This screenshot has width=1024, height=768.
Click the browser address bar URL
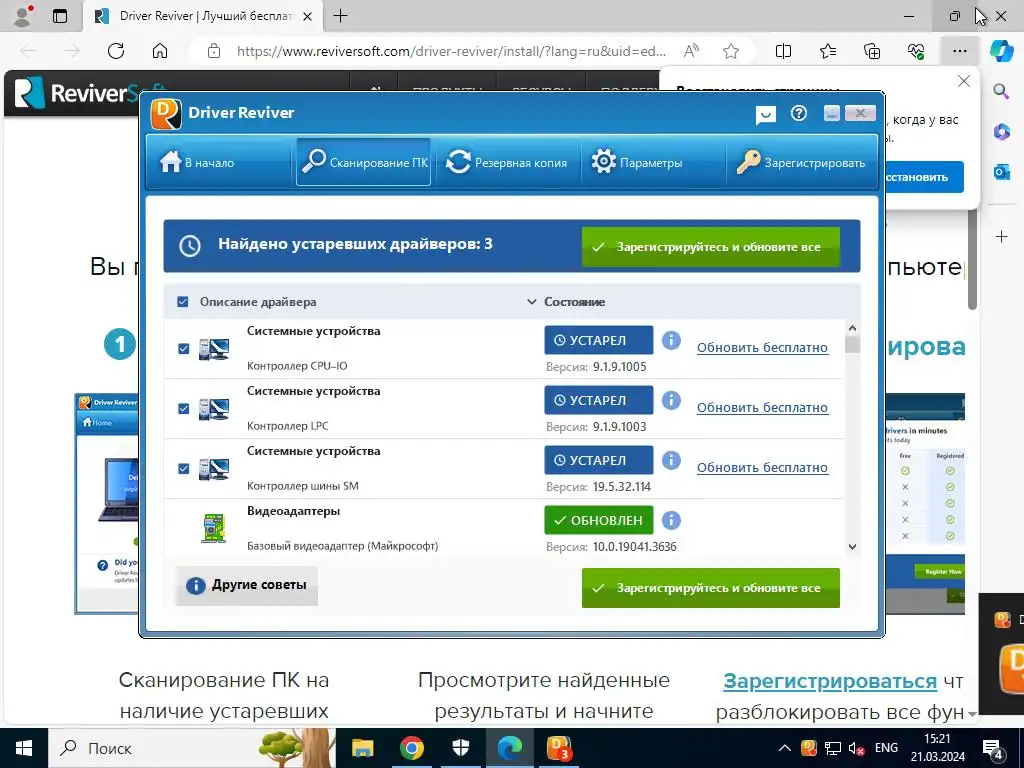[451, 51]
